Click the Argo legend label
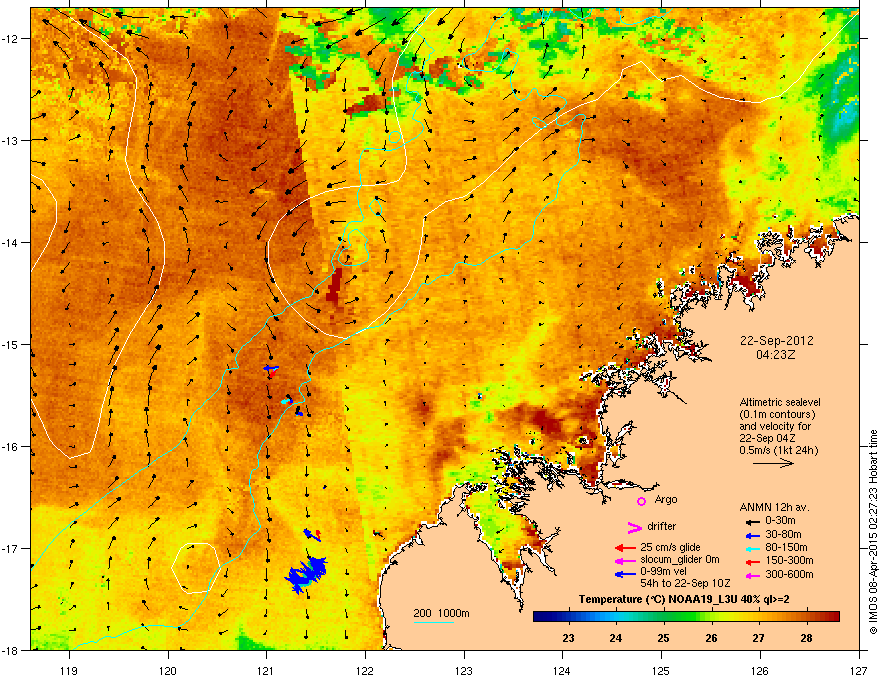This screenshot has width=880, height=680. (666, 500)
